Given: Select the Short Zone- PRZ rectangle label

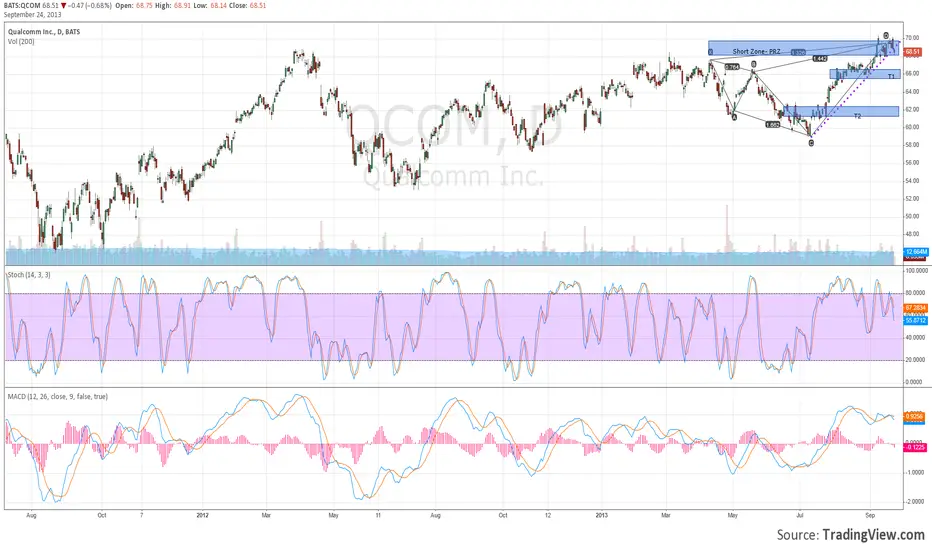Looking at the screenshot, I should 756,52.
